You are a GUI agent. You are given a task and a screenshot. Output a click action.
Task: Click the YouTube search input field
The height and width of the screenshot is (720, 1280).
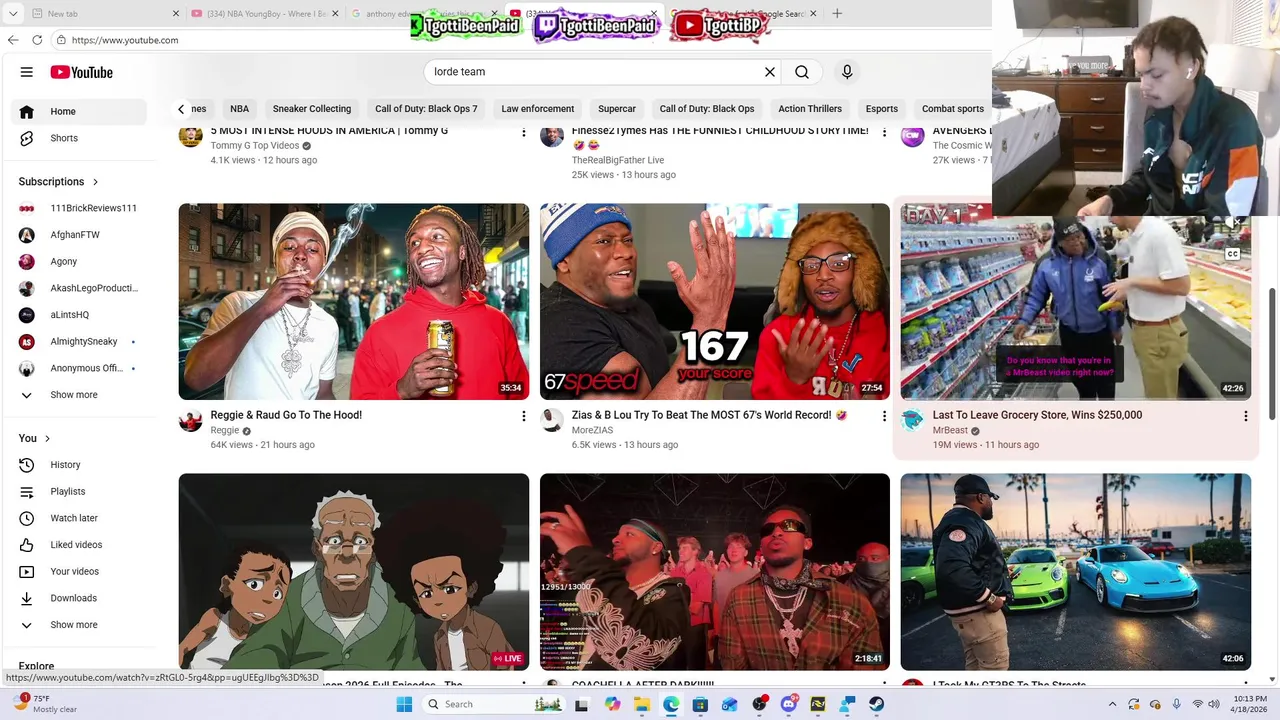594,72
